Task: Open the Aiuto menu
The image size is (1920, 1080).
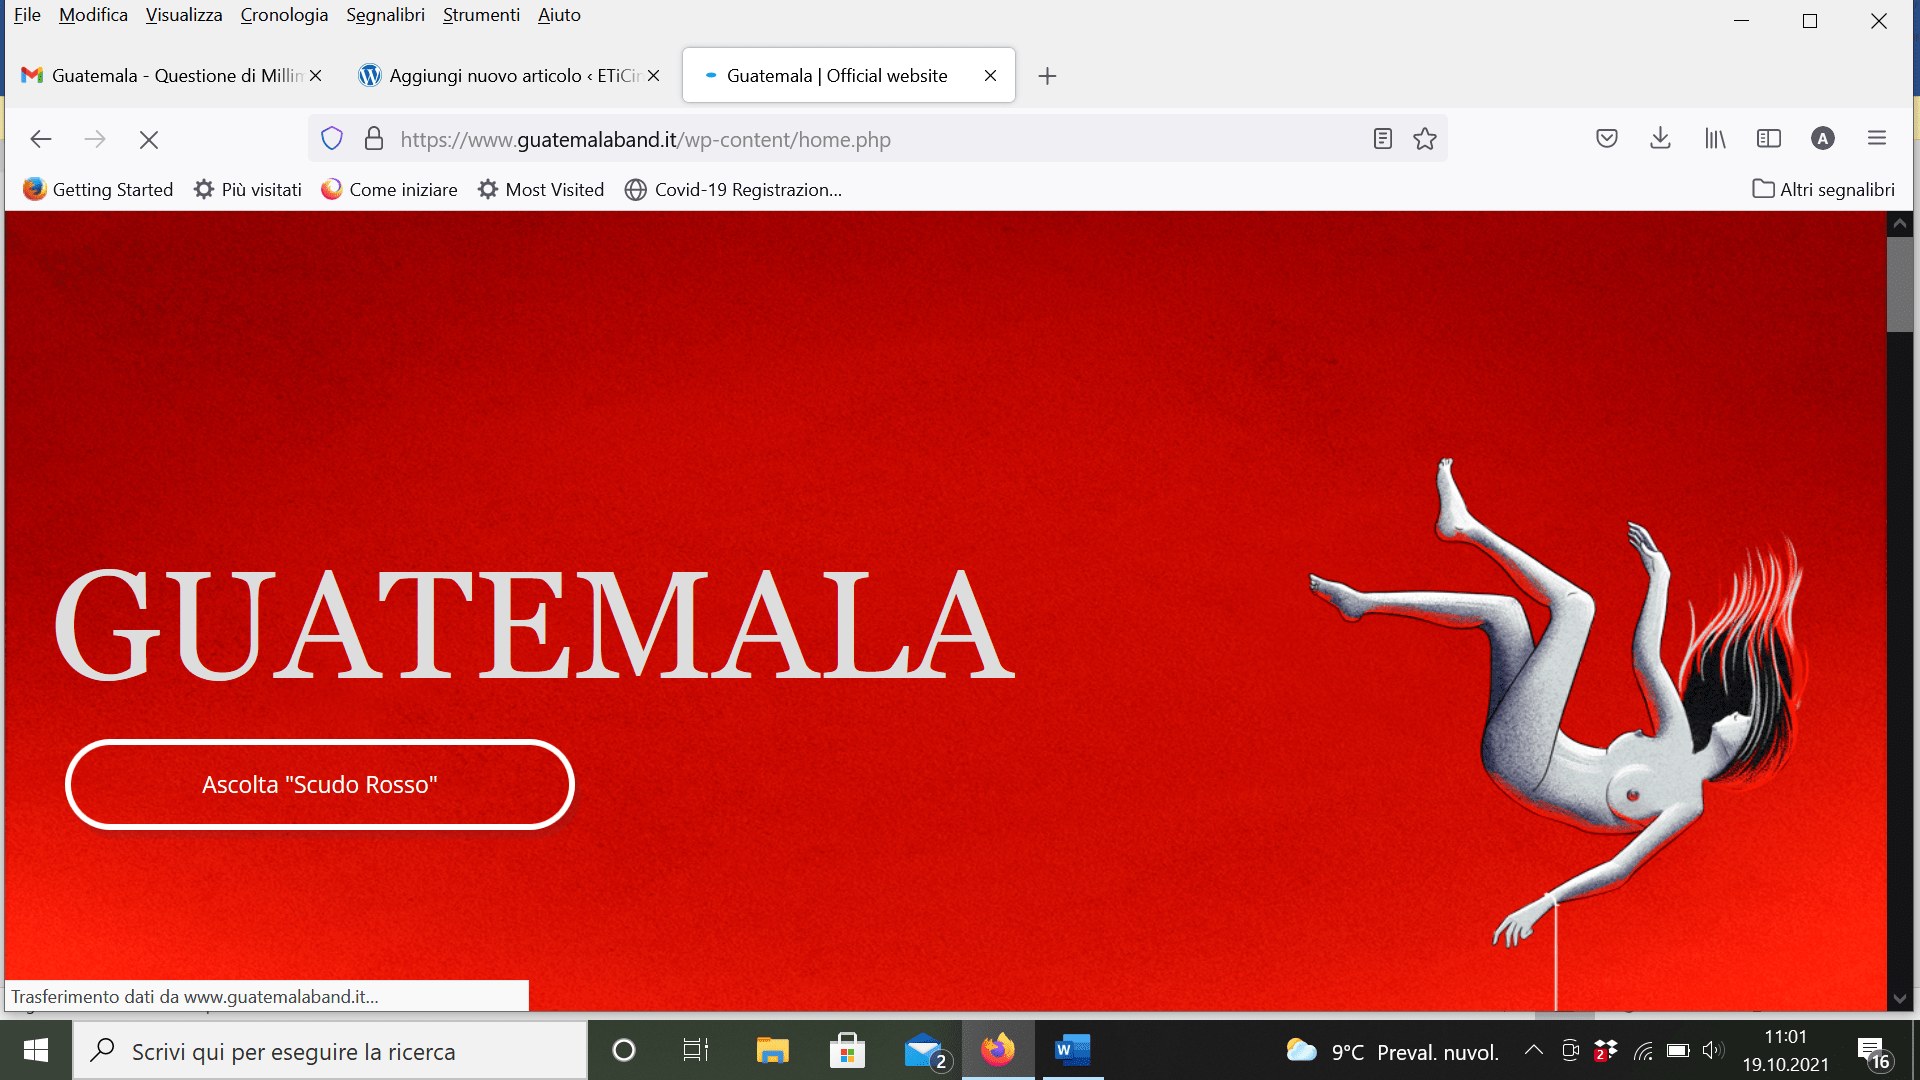Action: [559, 15]
